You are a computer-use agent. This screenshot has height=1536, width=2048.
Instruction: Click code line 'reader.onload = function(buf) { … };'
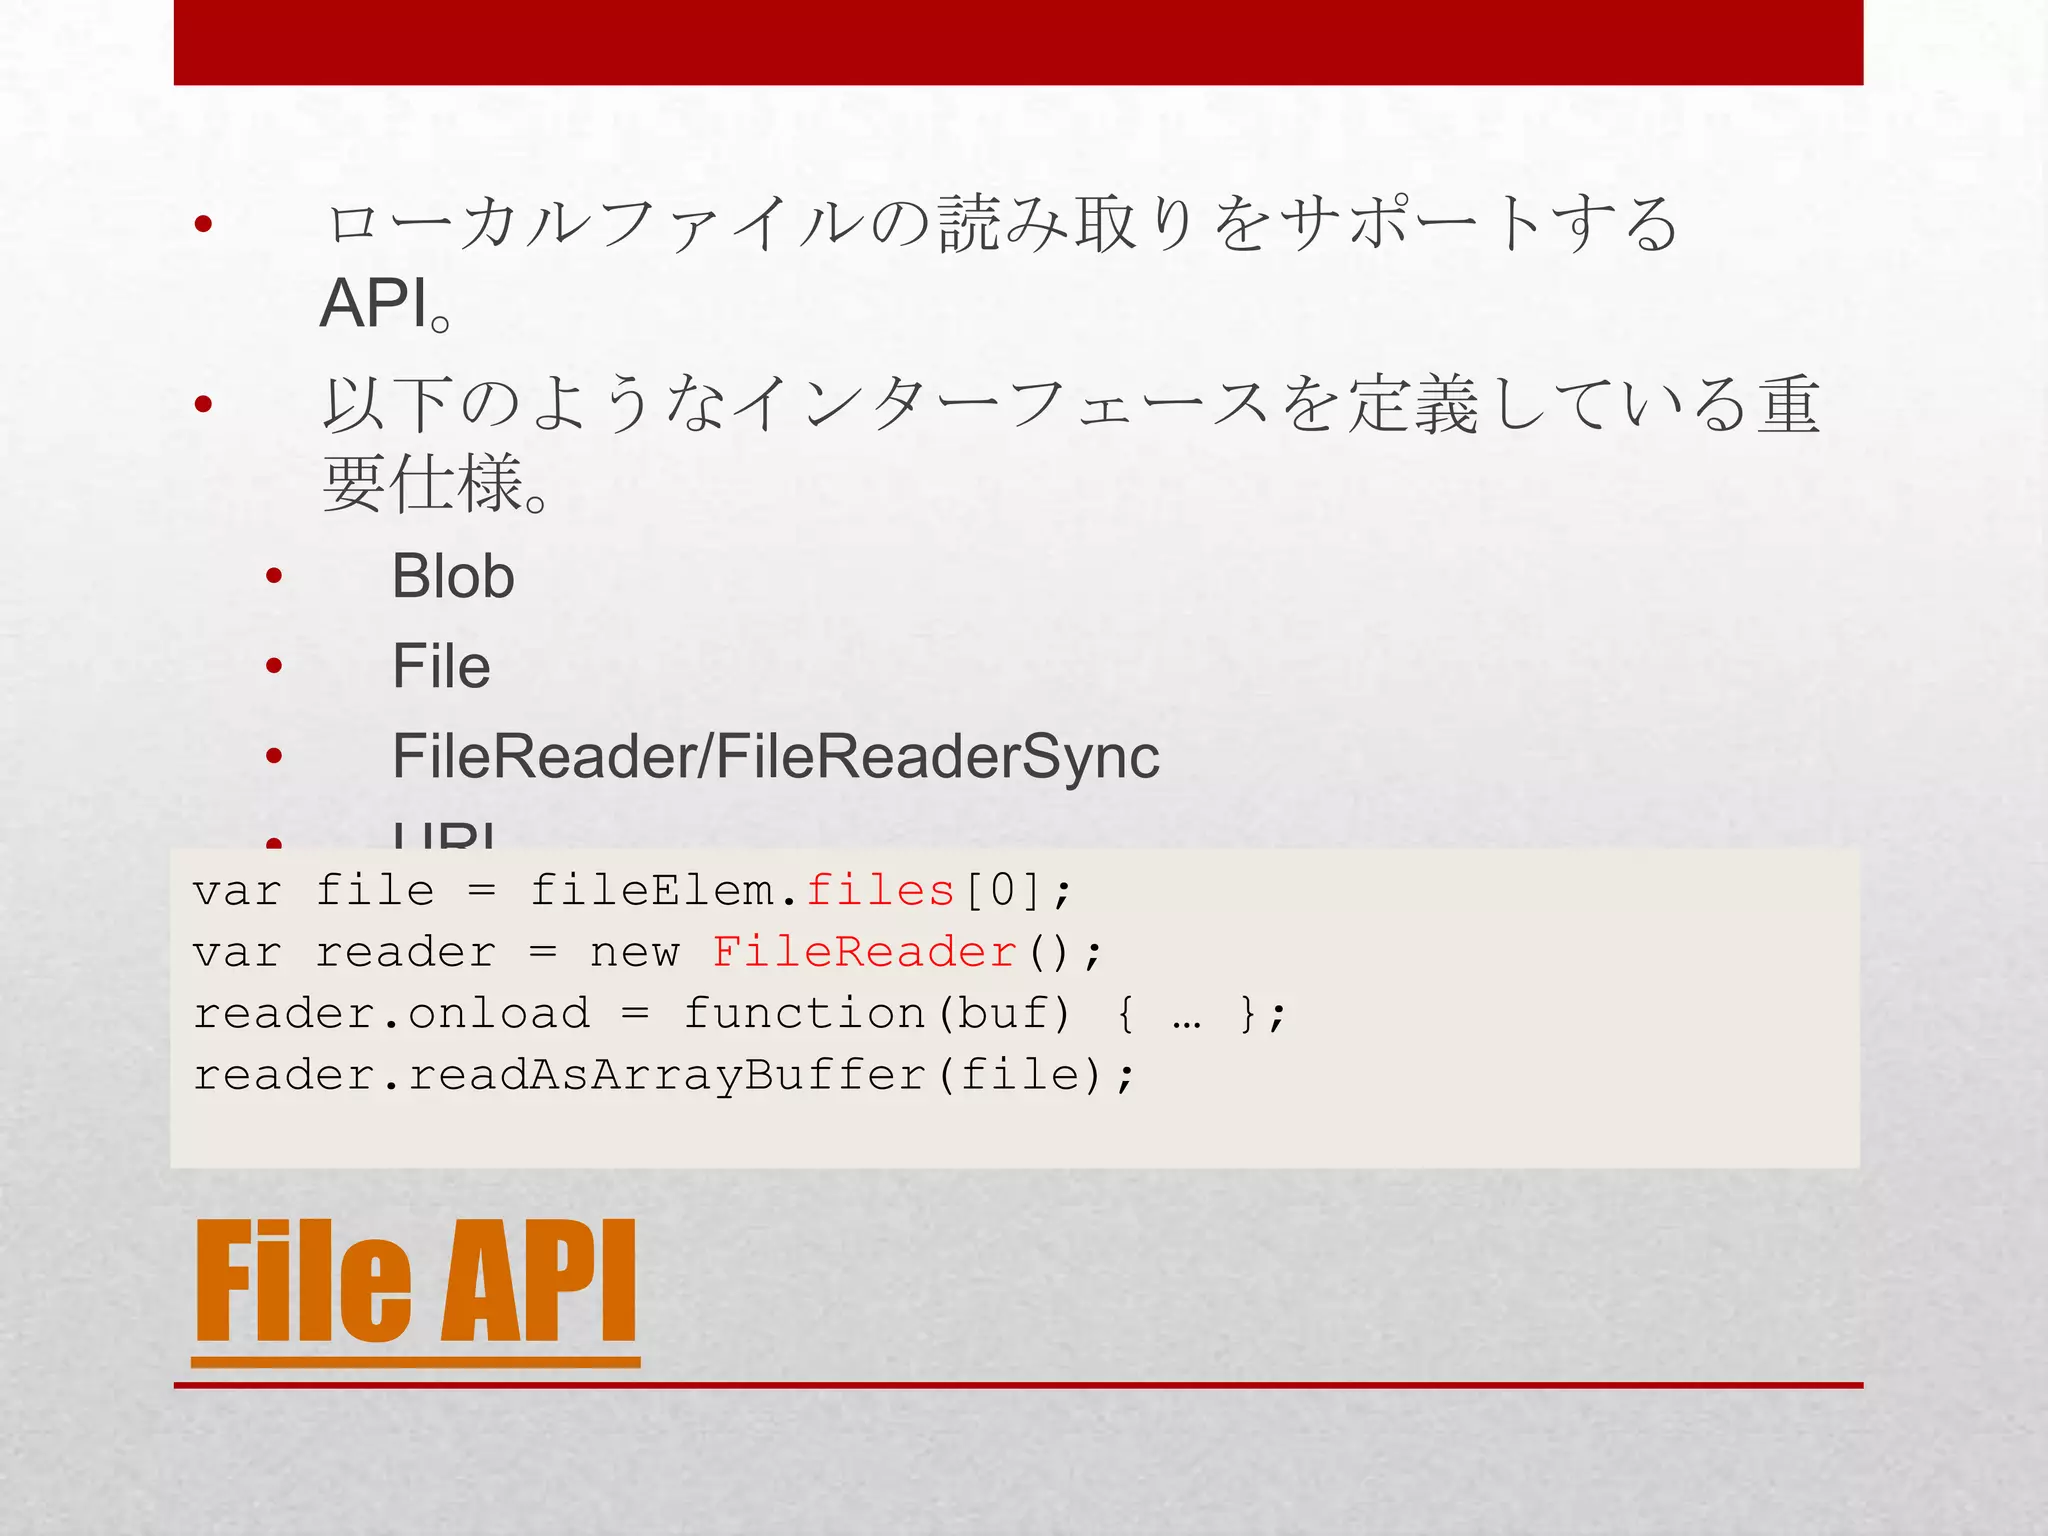[x=740, y=1013]
